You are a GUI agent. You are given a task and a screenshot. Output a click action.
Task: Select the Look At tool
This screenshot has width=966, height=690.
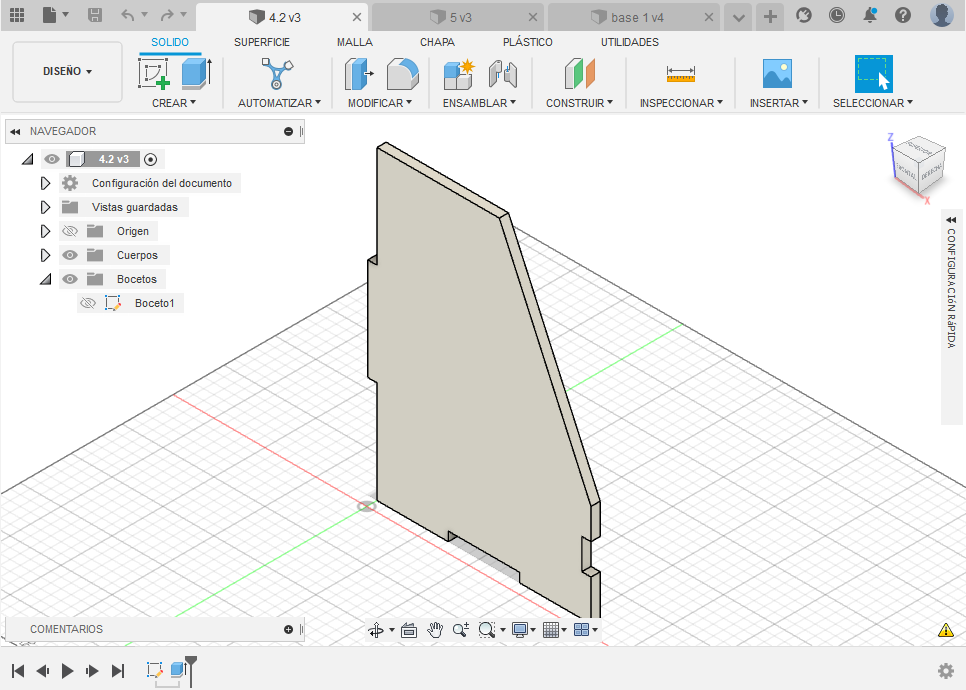[409, 630]
